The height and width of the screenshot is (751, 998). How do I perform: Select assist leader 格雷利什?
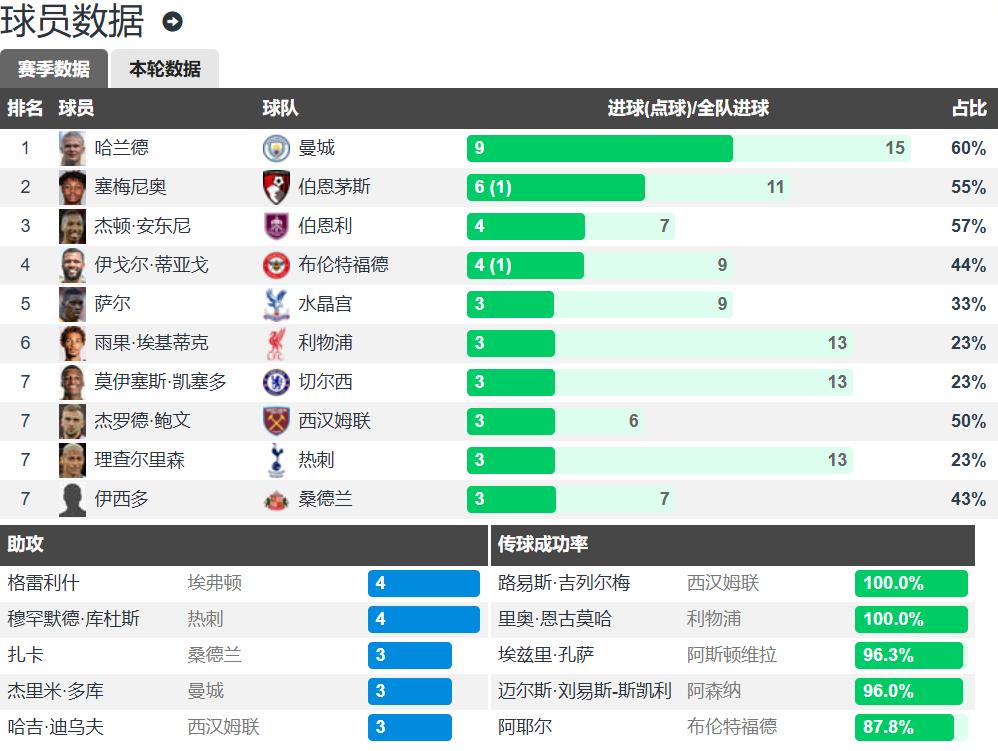[43, 583]
